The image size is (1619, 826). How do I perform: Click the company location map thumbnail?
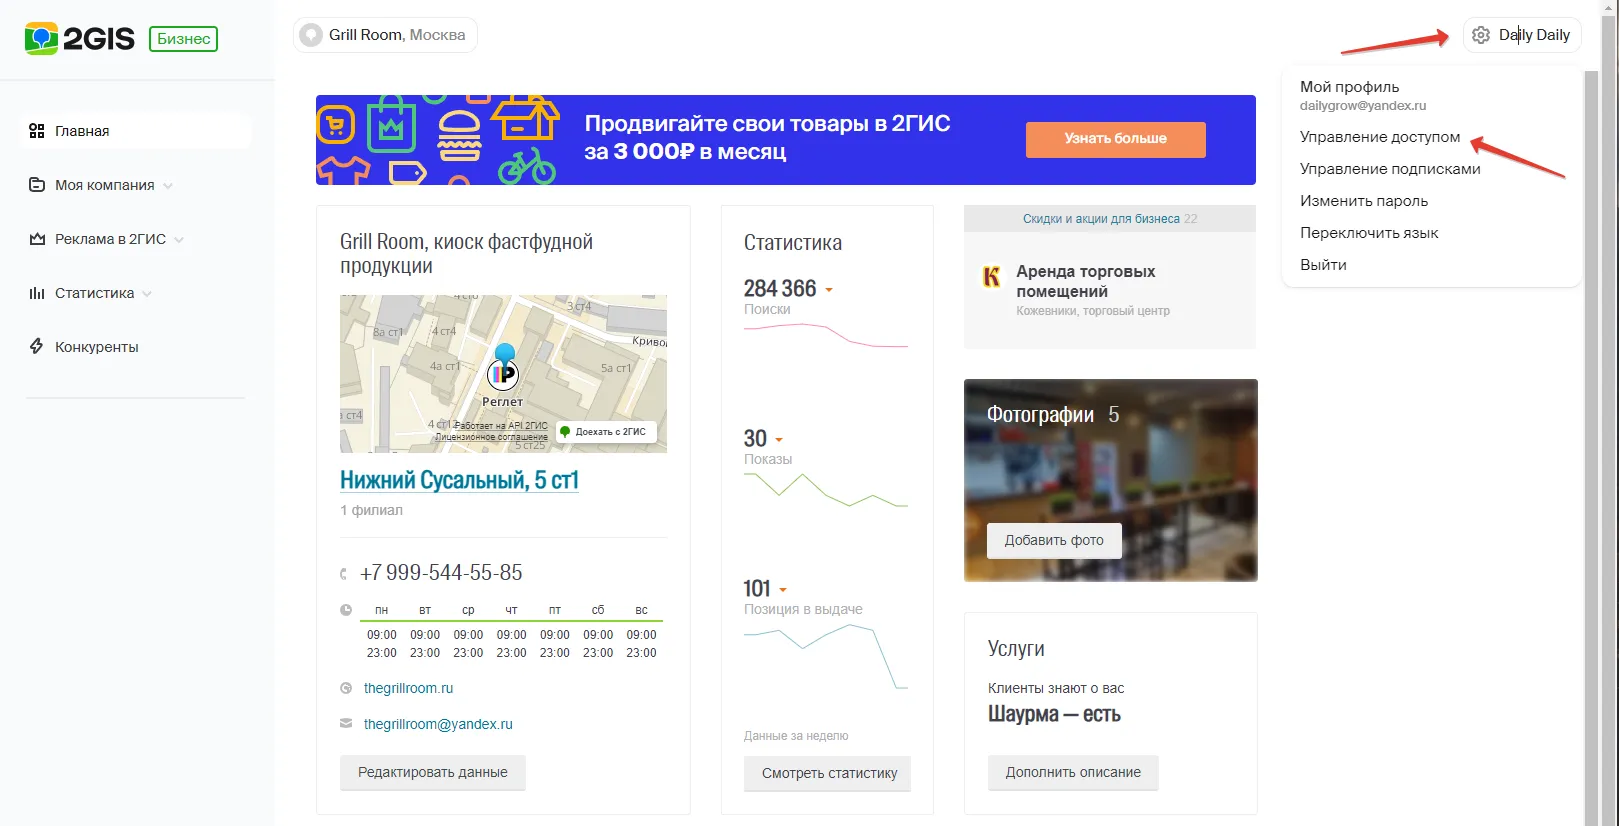503,374
